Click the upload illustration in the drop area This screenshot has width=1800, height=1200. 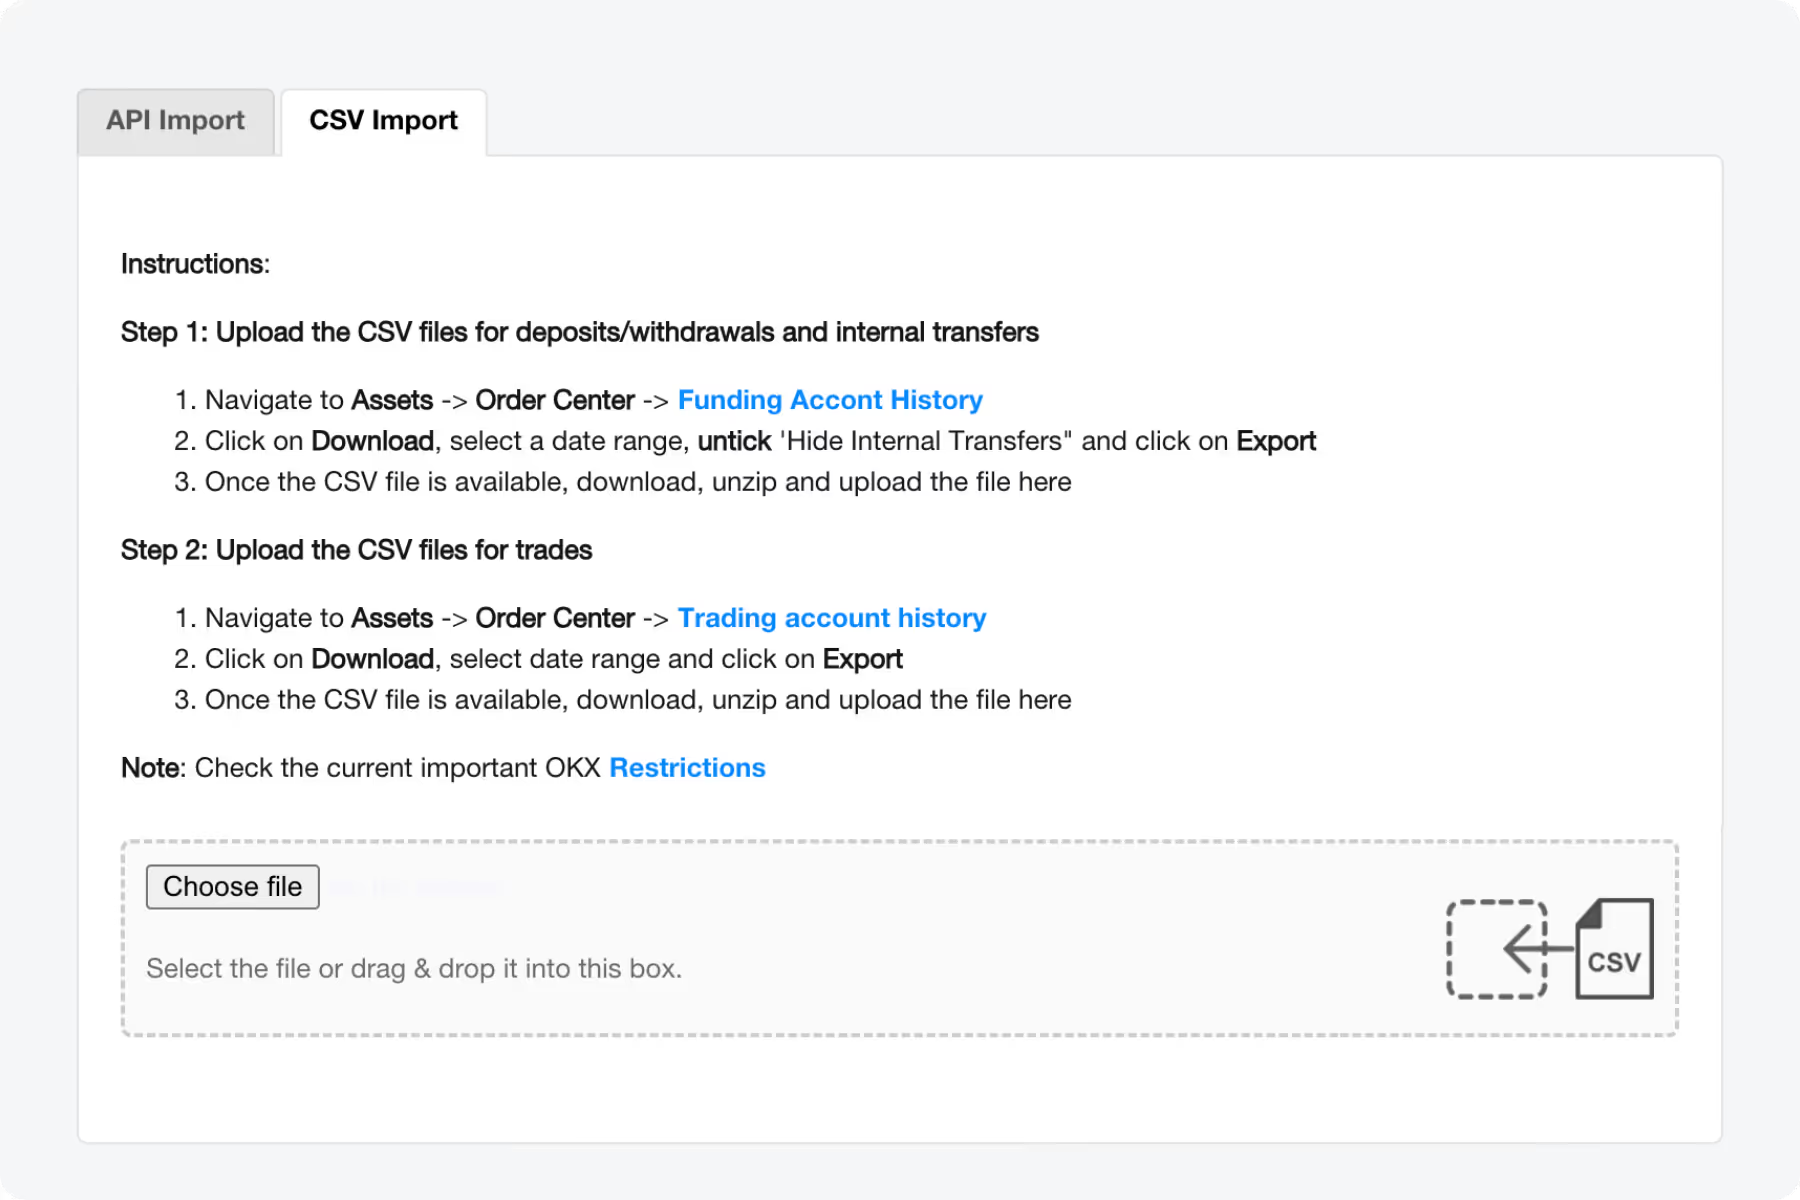coord(1550,948)
